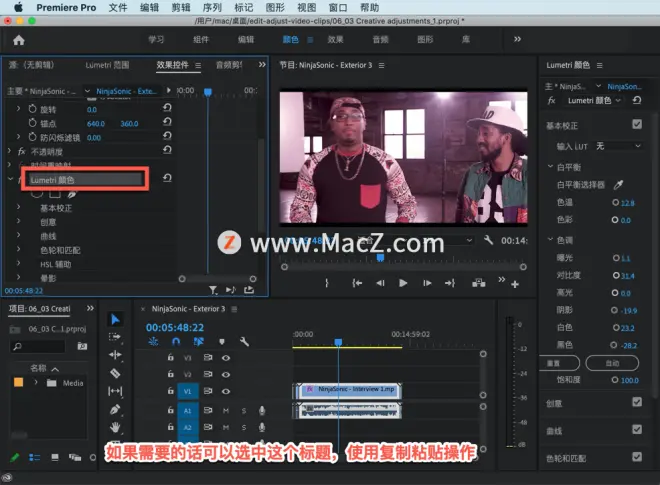660x485 pixels.
Task: Toggle the Curves section checkbox
Action: pyautogui.click(x=637, y=429)
